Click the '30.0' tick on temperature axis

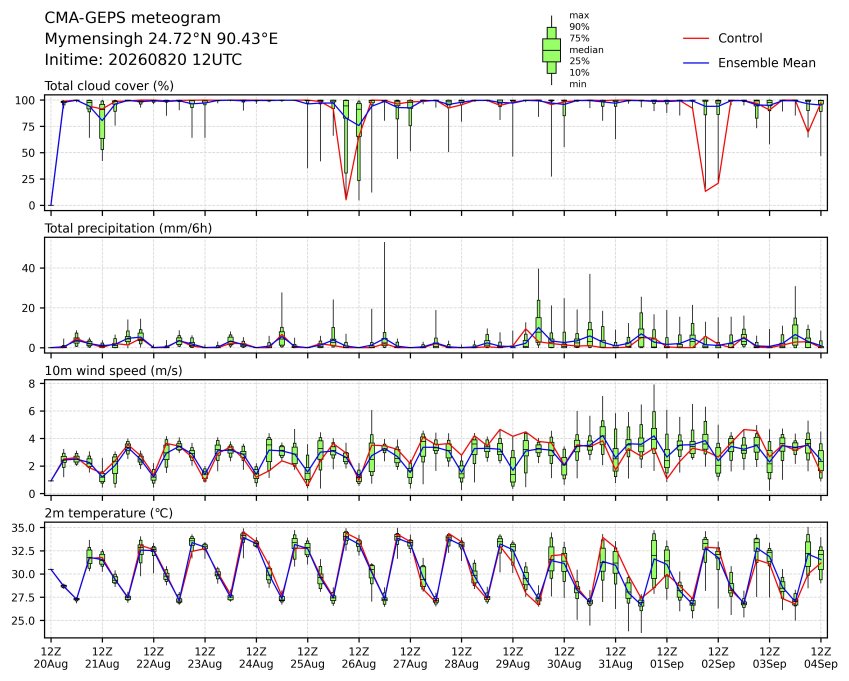click(x=23, y=575)
